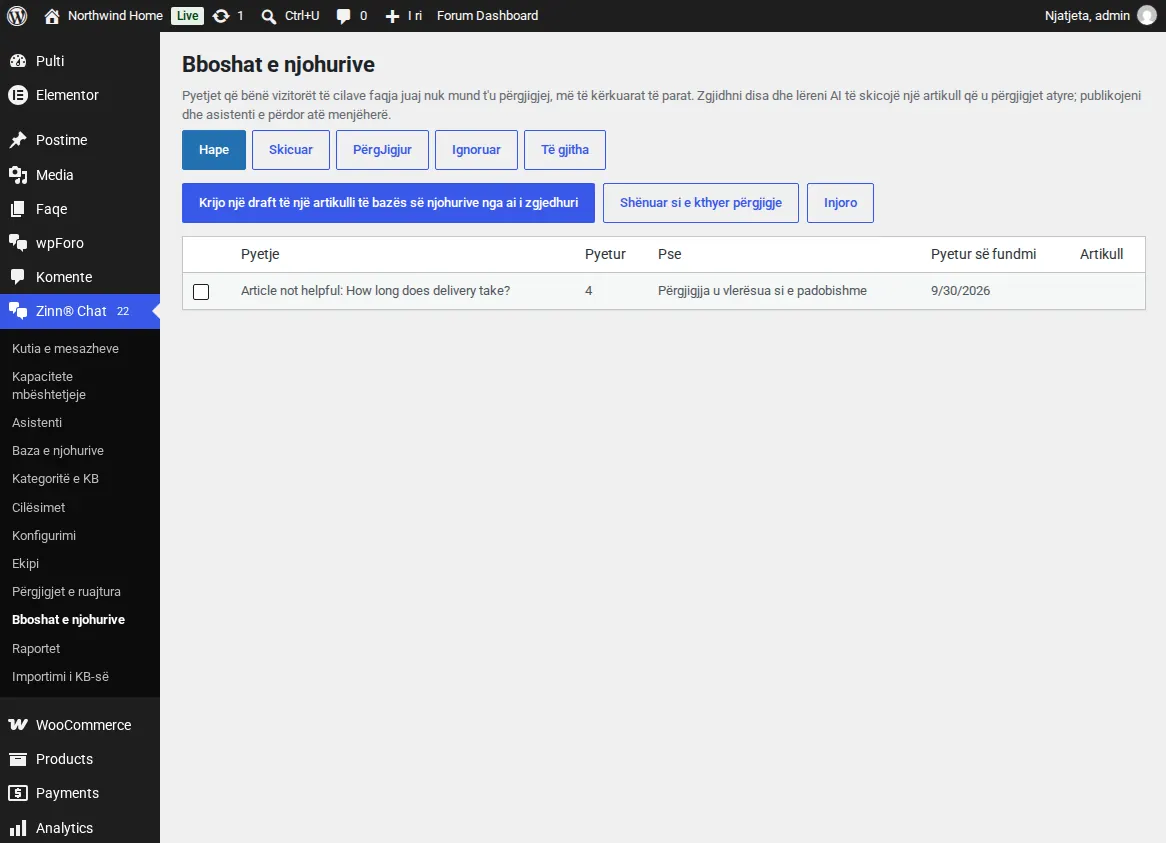Open Përgjigjet e ruajtura submenu item
This screenshot has width=1166, height=843.
[x=66, y=592]
